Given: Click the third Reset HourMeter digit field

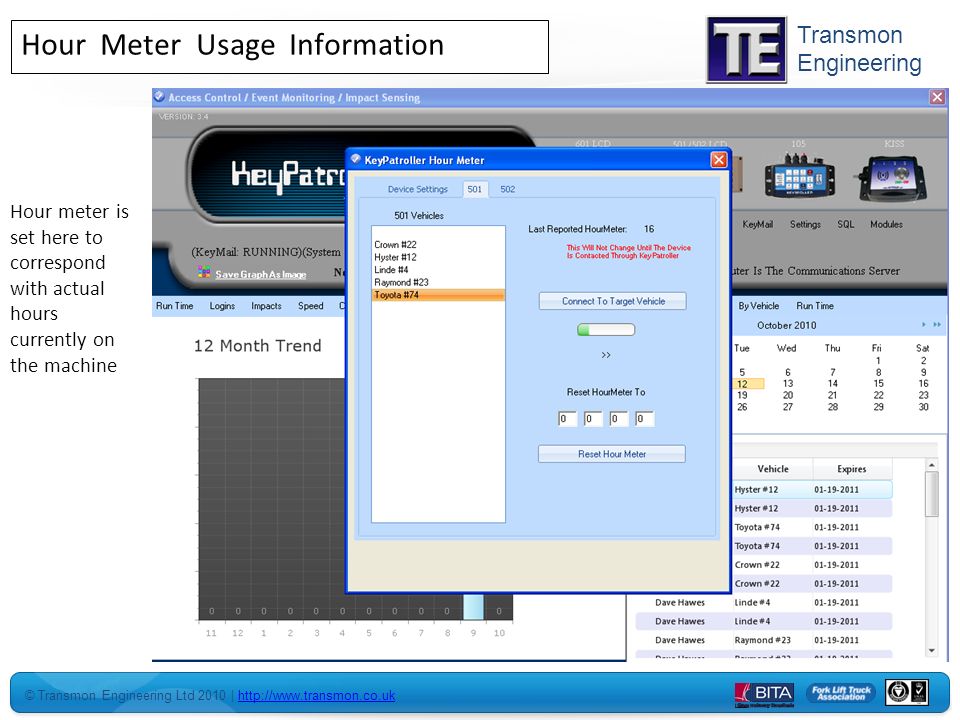Looking at the screenshot, I should pyautogui.click(x=618, y=419).
